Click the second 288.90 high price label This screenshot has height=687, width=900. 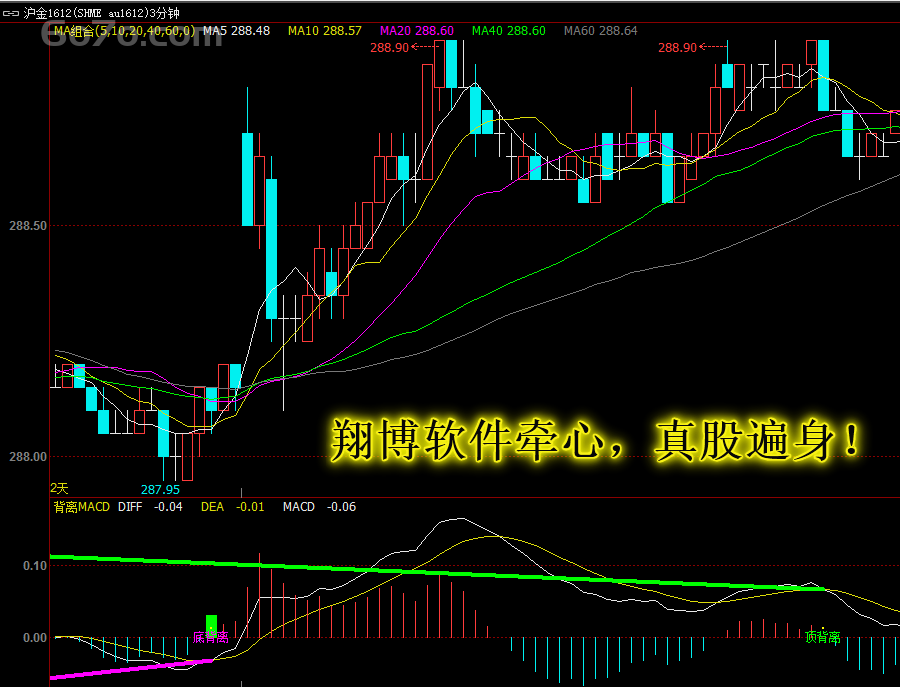click(677, 48)
